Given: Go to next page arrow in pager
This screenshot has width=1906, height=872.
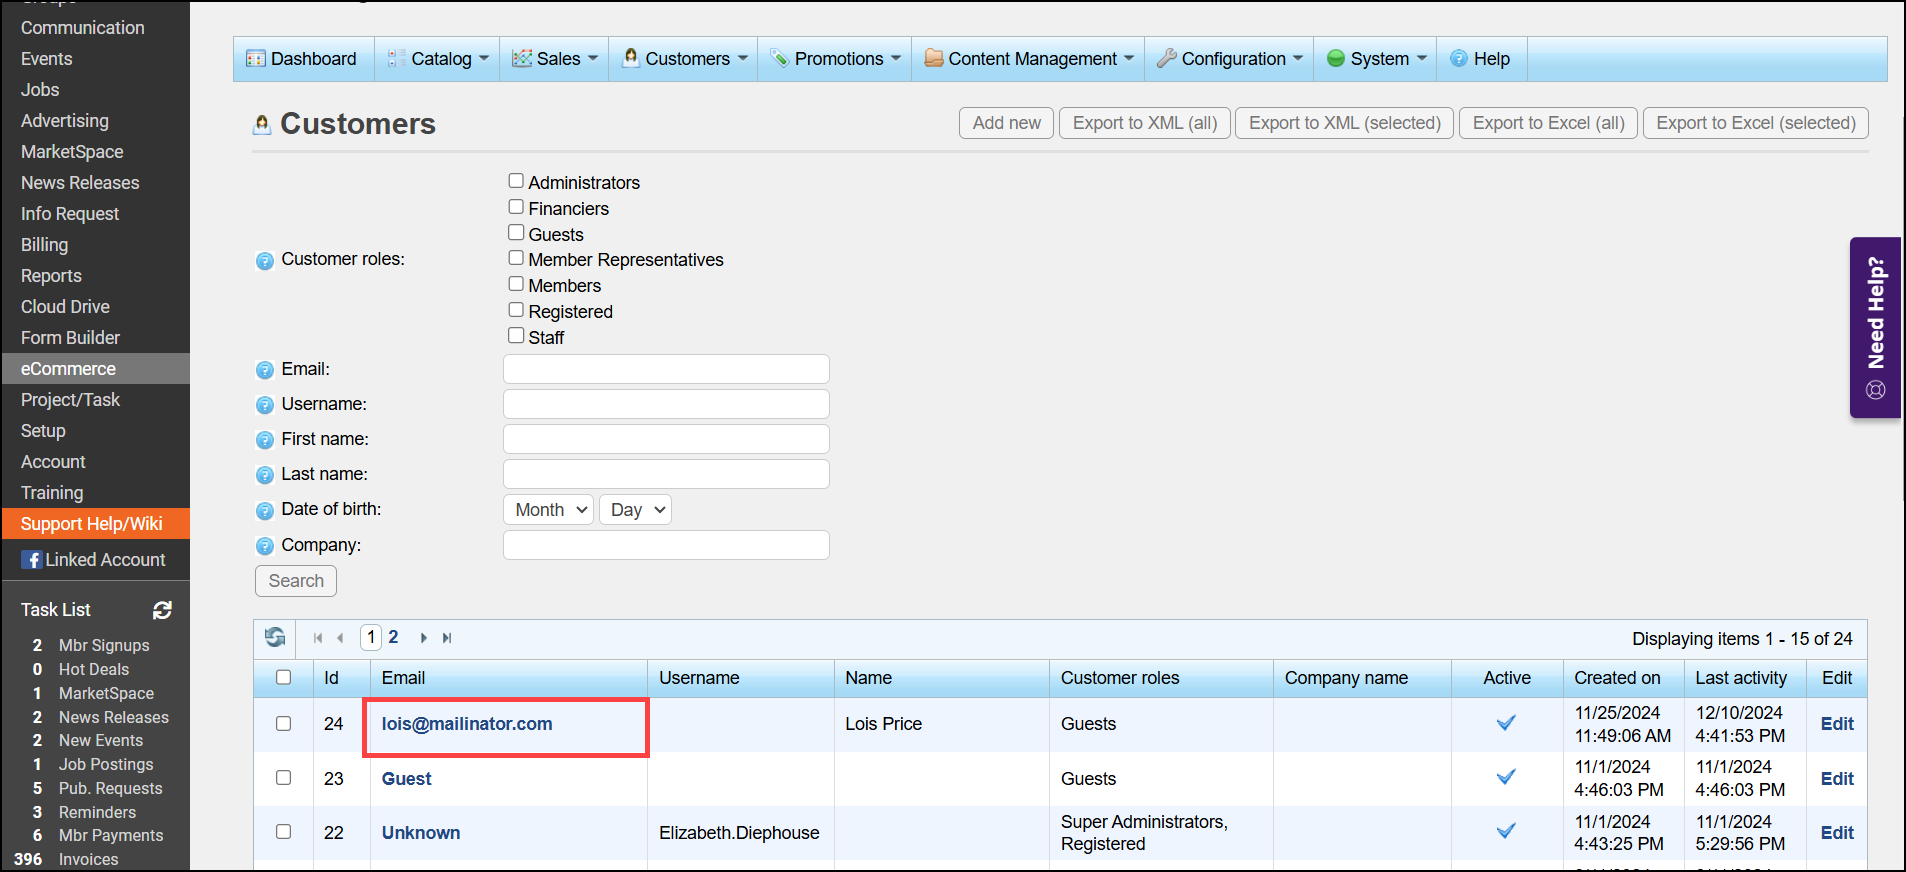Looking at the screenshot, I should pos(424,638).
